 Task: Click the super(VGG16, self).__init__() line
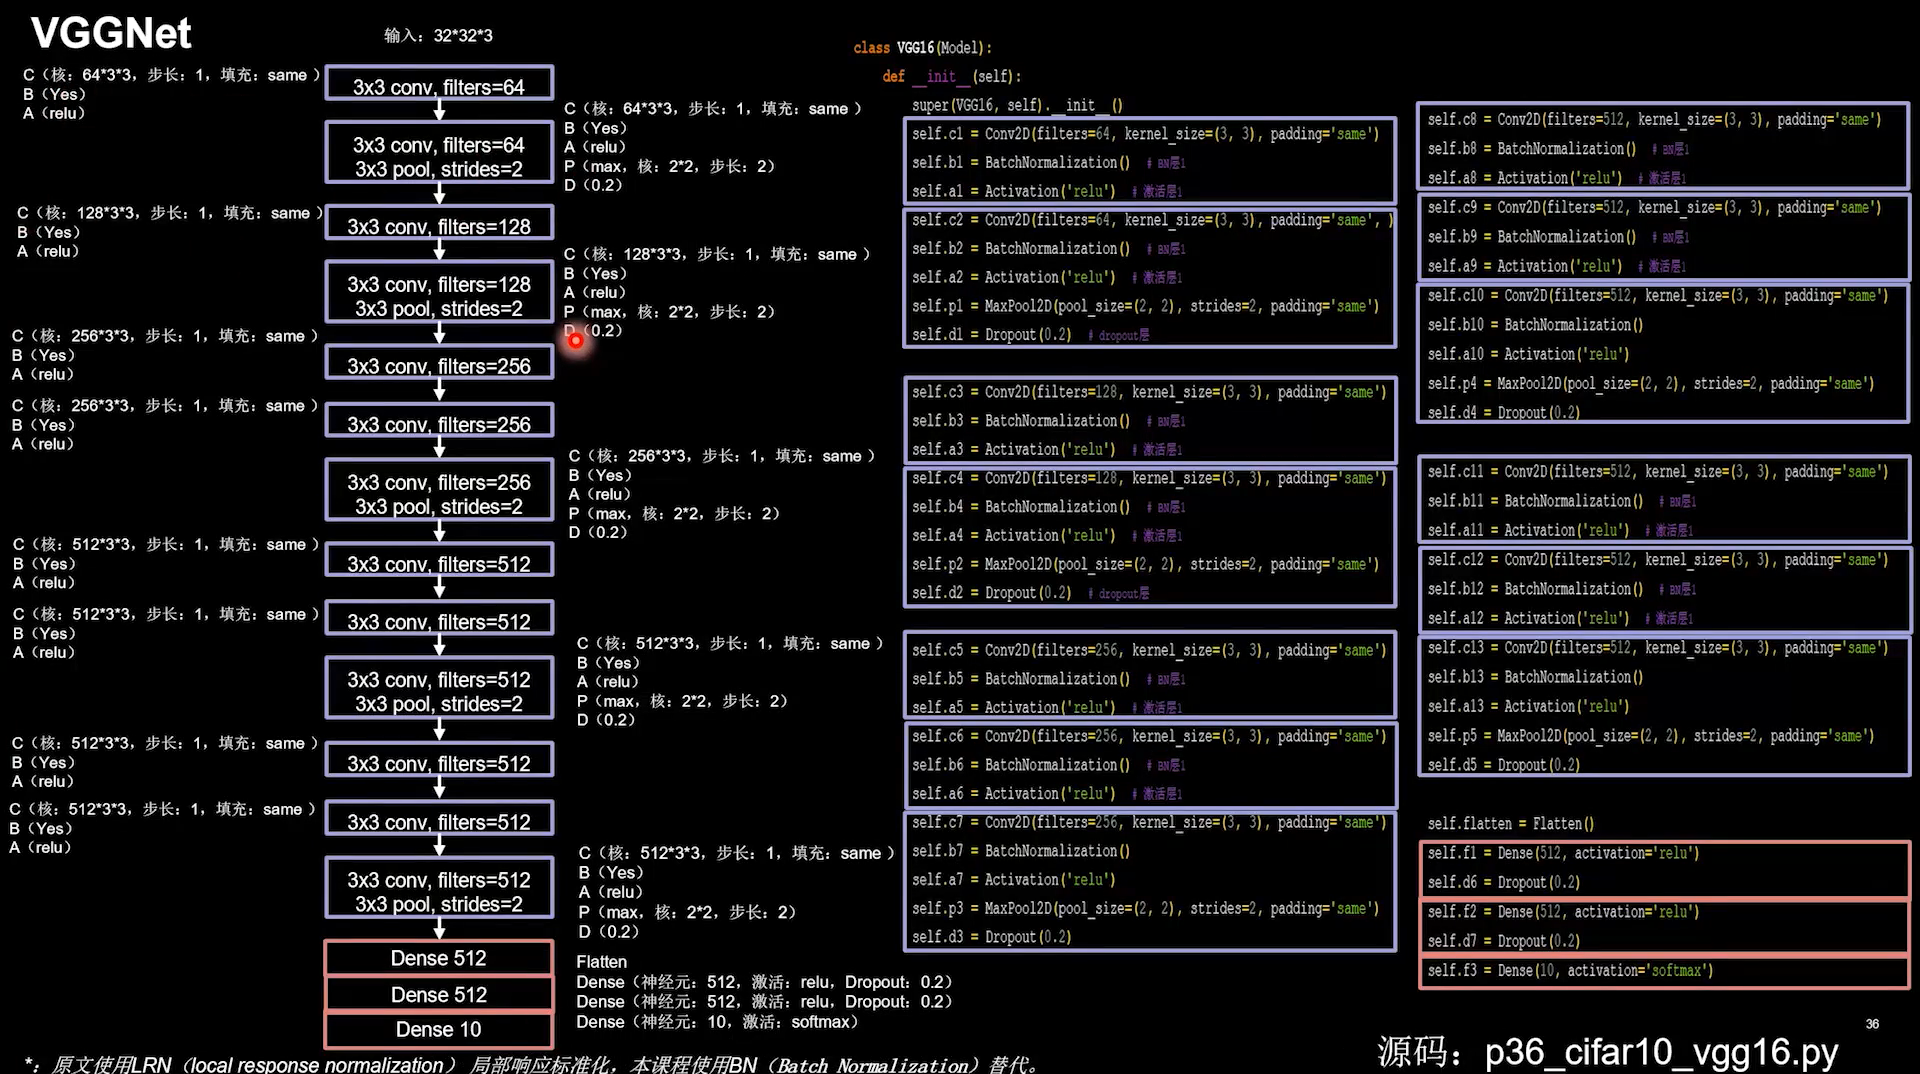click(1017, 105)
